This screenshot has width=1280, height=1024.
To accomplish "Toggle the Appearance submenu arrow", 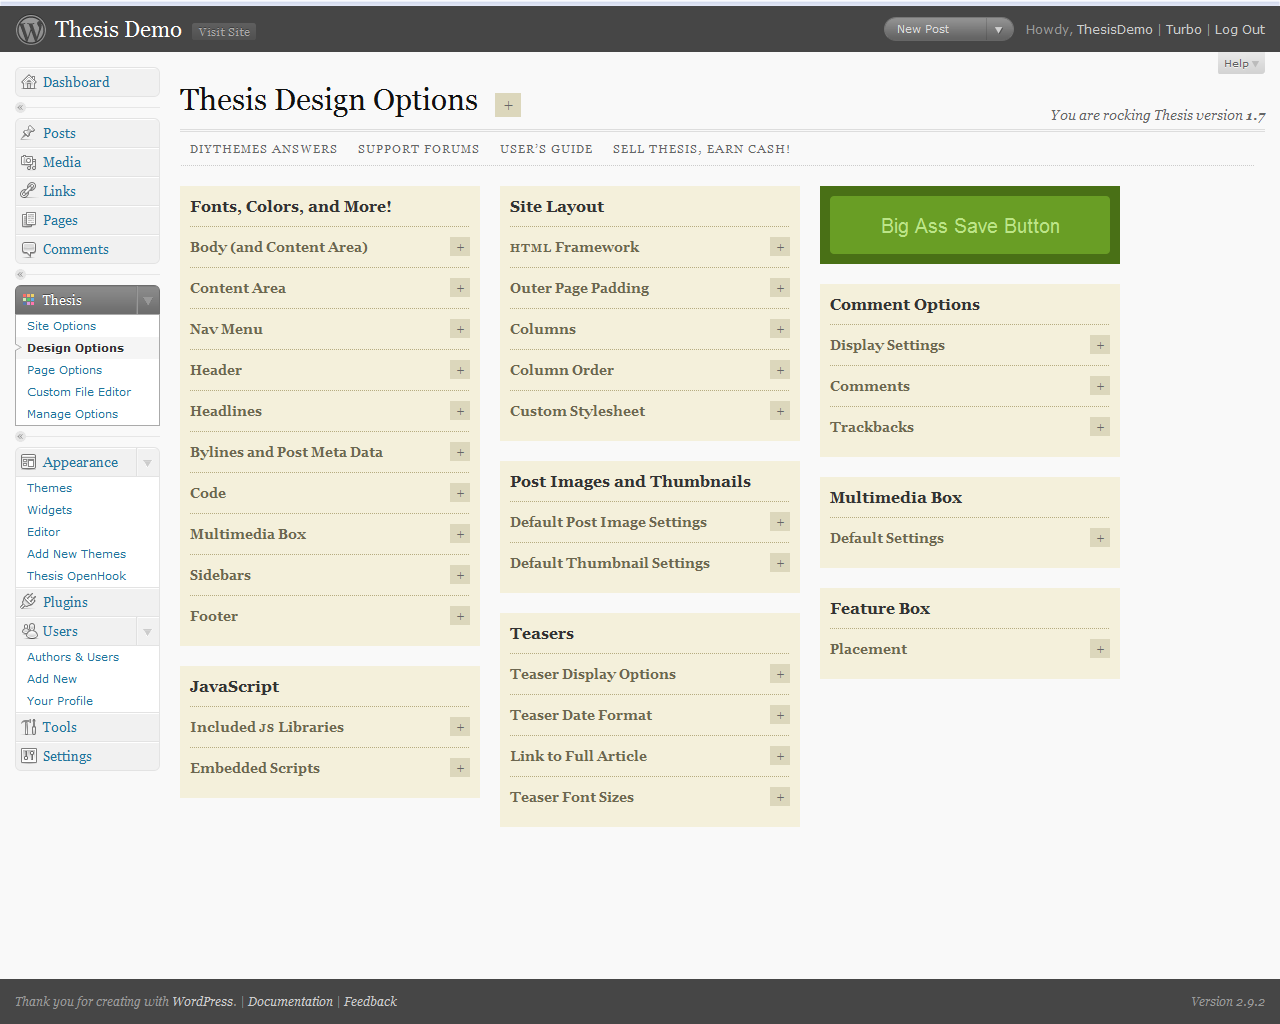I will point(148,462).
